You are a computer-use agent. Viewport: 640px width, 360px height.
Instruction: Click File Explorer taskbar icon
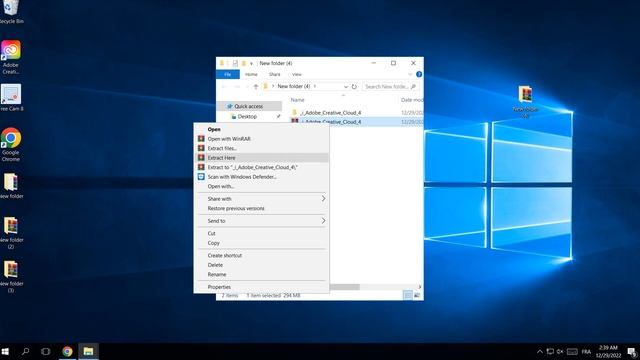pos(88,351)
